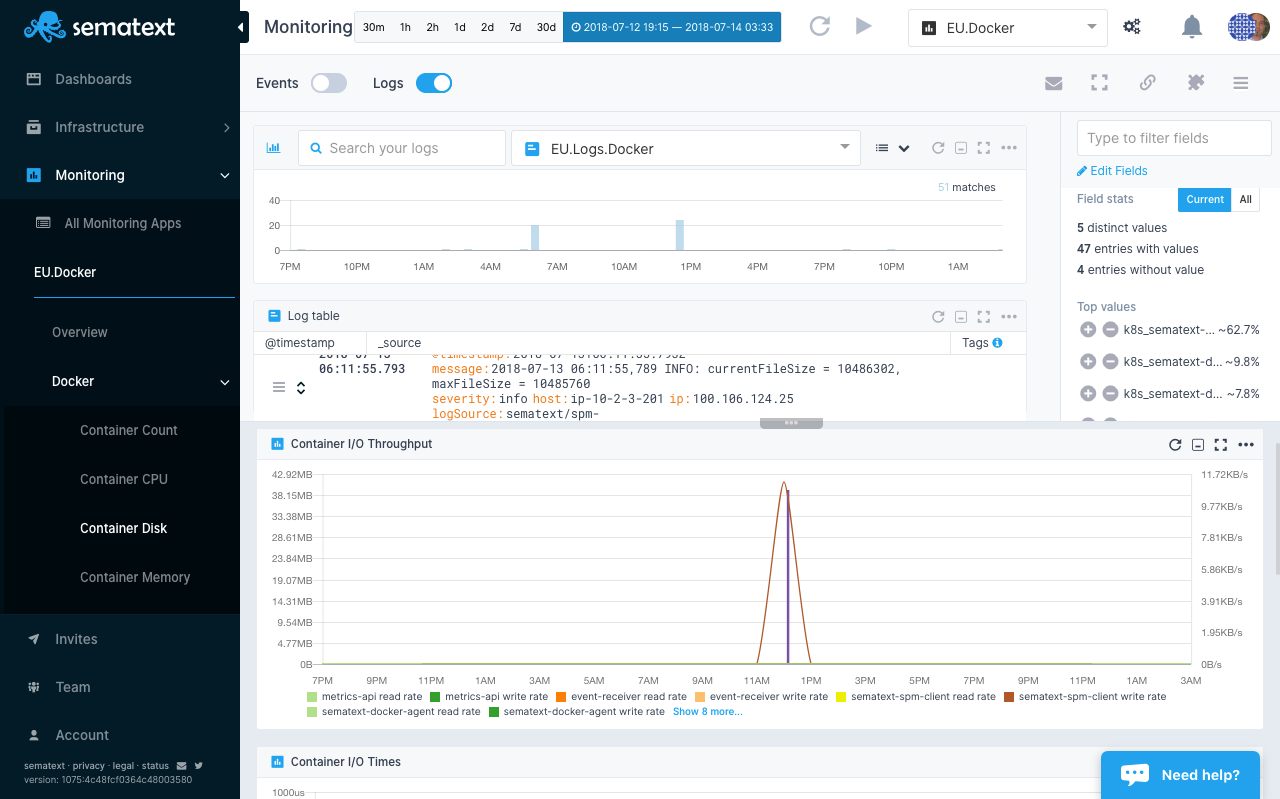The width and height of the screenshot is (1280, 799).
Task: Switch field stats to All
Action: (x=1246, y=199)
